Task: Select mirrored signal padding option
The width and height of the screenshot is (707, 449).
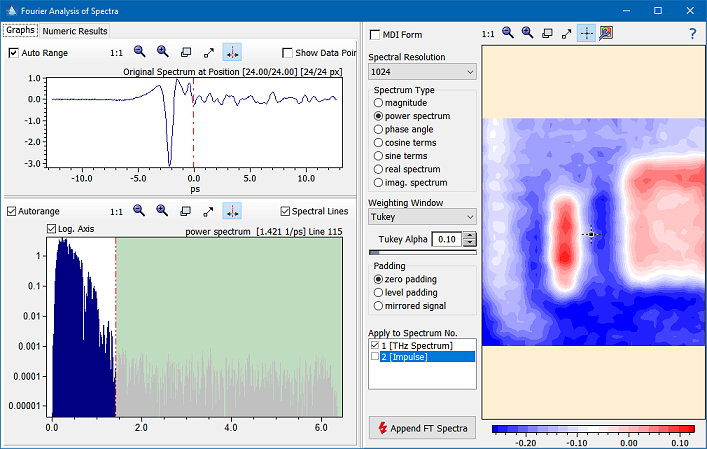Action: point(378,306)
